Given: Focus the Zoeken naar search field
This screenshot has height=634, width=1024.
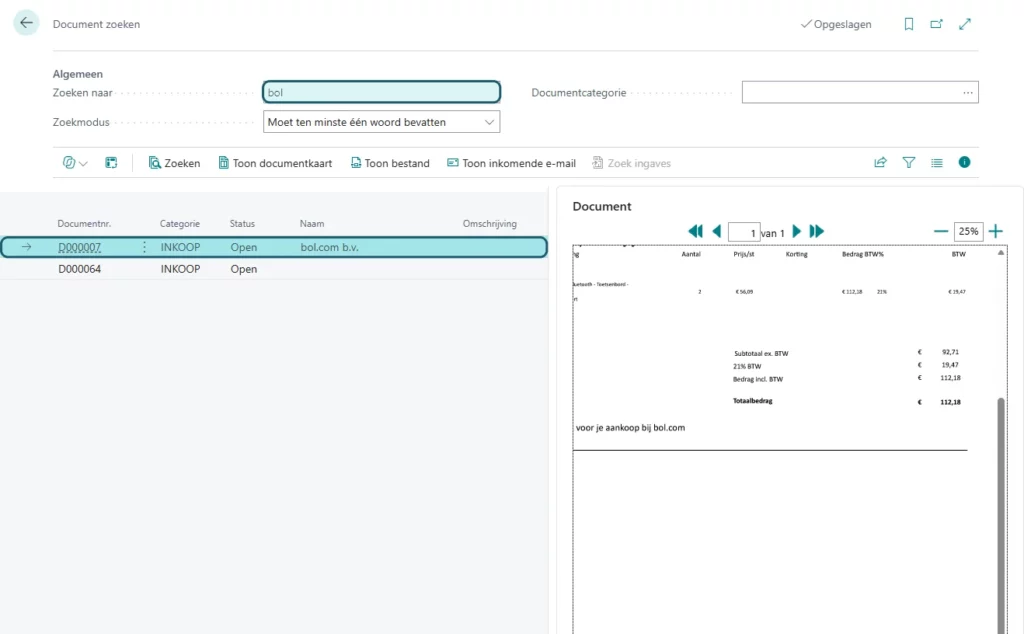Looking at the screenshot, I should click(x=381, y=92).
